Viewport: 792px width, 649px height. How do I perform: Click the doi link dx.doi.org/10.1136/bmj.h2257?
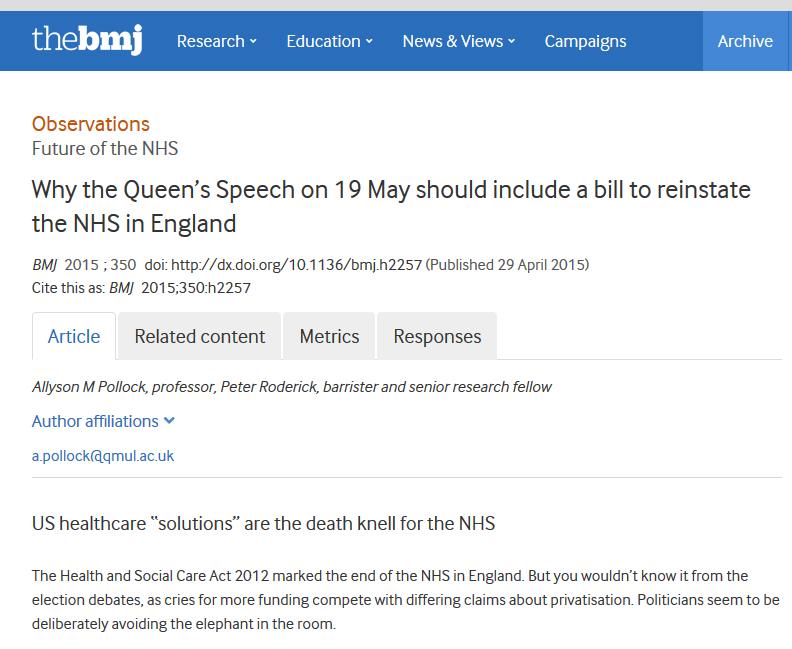point(296,265)
